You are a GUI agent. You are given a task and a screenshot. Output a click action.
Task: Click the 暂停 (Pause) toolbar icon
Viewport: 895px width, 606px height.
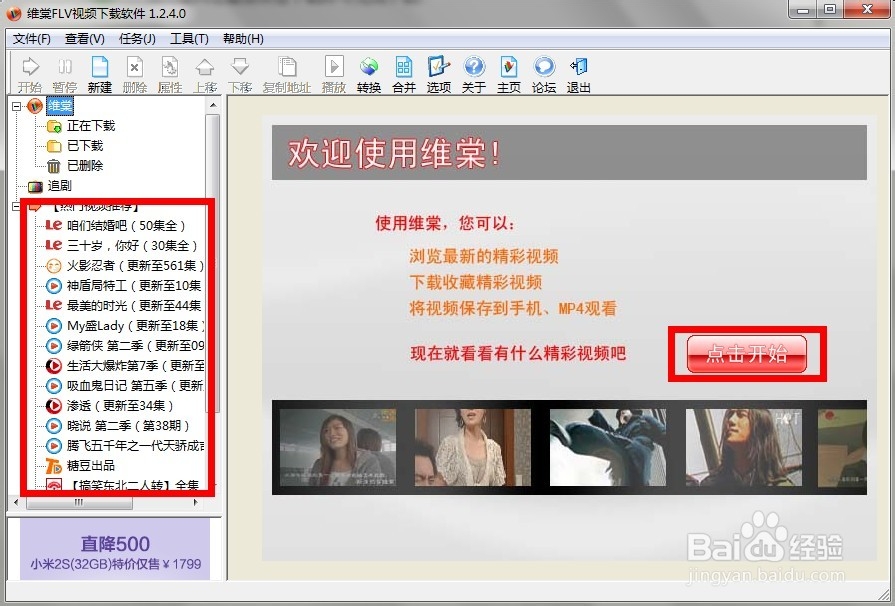[x=64, y=75]
